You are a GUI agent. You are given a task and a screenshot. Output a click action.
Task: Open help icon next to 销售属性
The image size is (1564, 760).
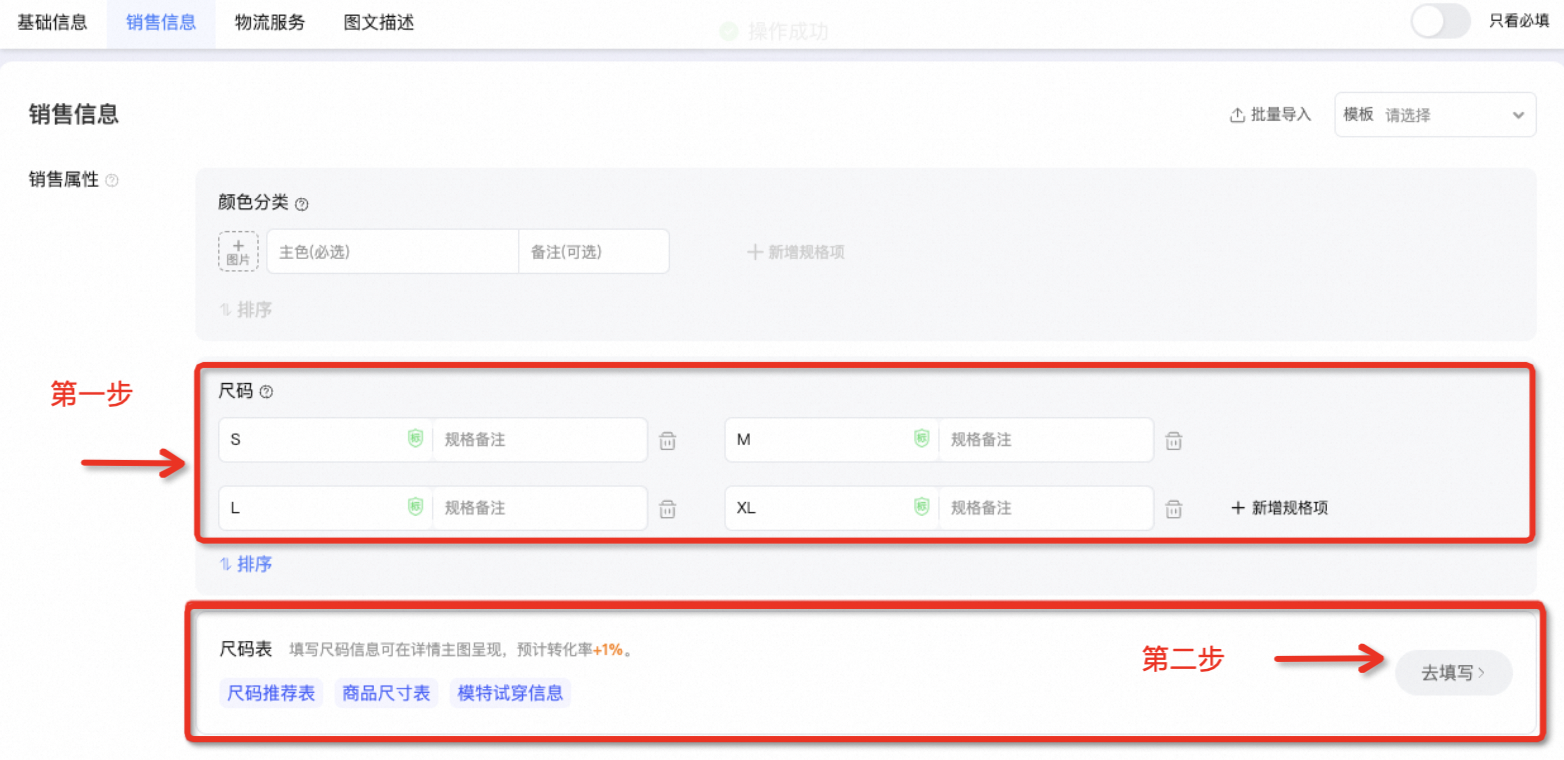(x=112, y=181)
